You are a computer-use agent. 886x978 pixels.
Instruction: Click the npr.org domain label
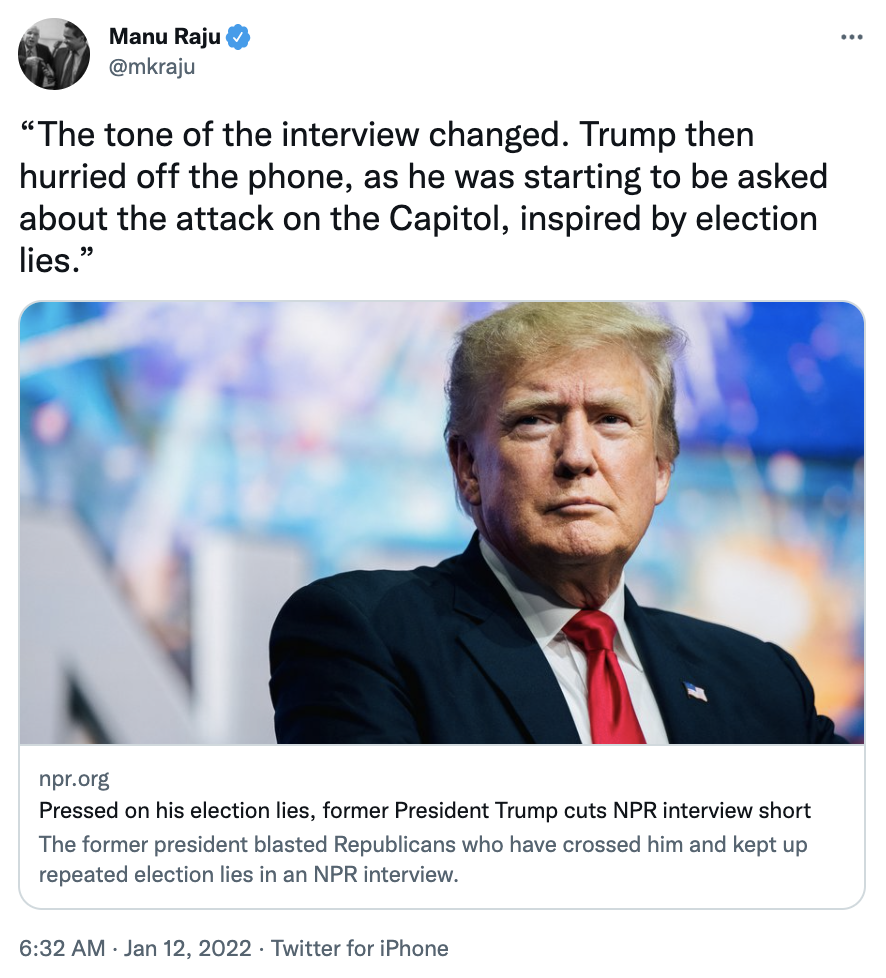(75, 779)
